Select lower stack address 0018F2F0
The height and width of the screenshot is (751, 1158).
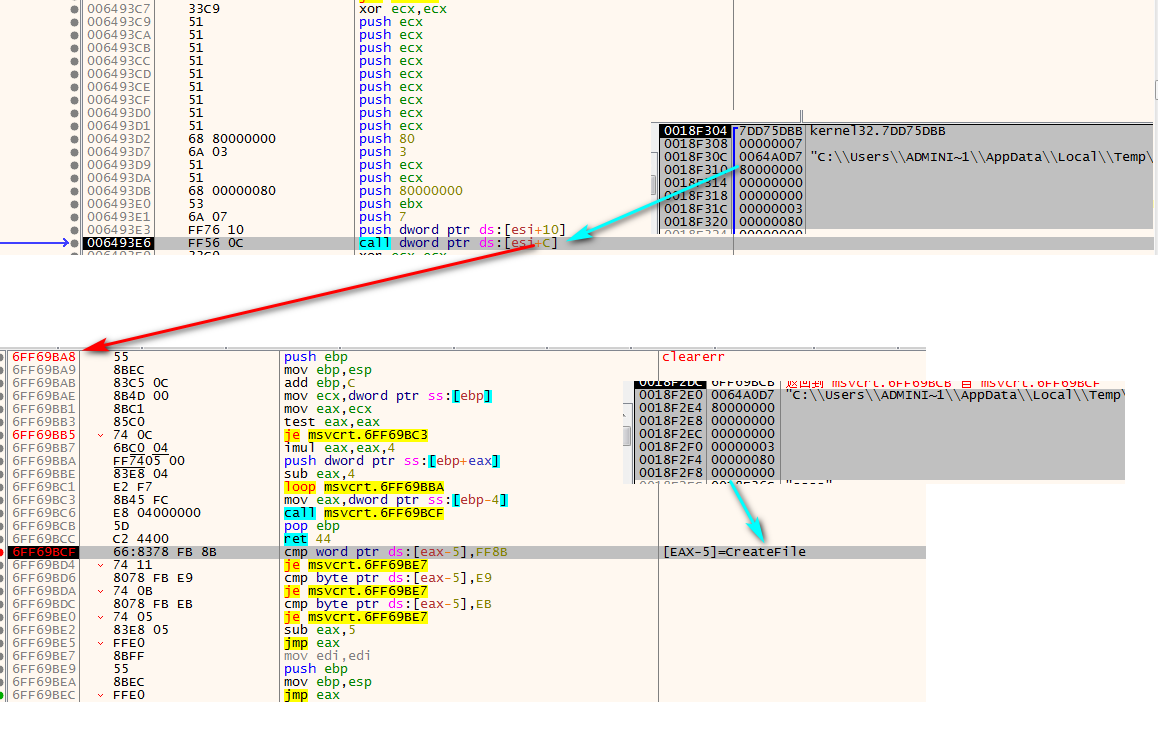[x=670, y=447]
